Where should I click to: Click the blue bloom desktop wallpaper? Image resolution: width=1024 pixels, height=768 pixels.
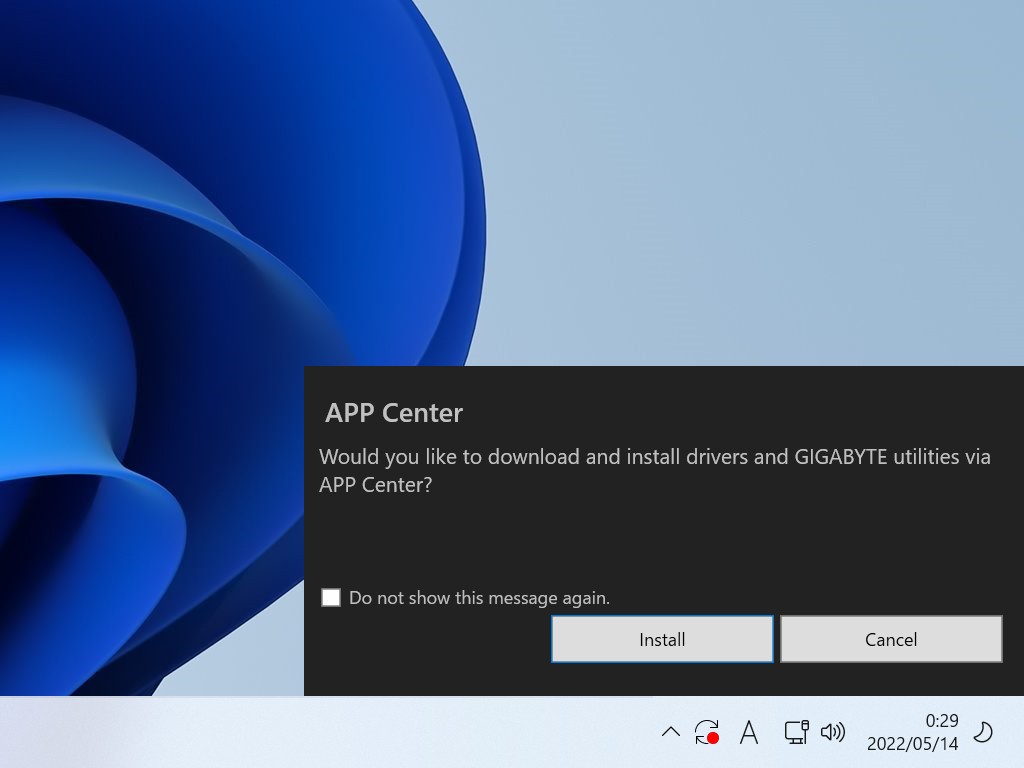pyautogui.click(x=200, y=300)
